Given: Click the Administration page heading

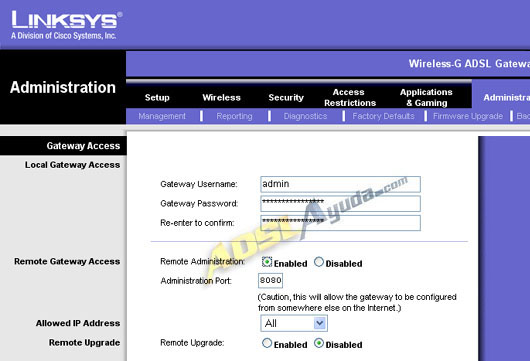Looking at the screenshot, I should tap(63, 87).
